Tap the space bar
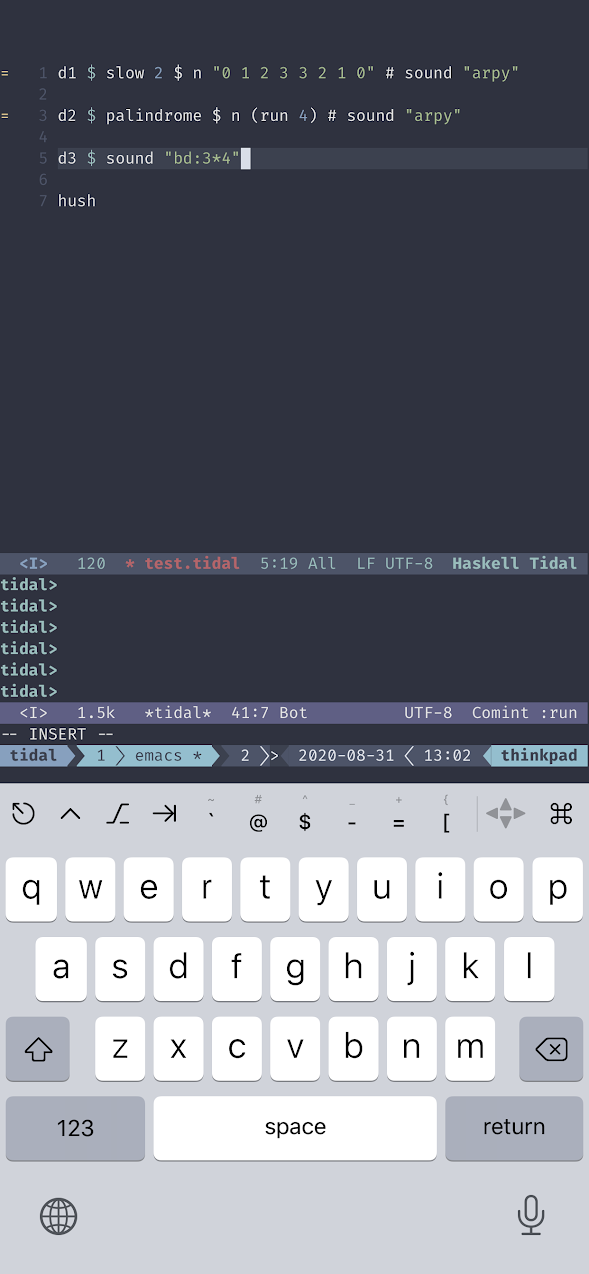589x1274 pixels. tap(295, 1128)
